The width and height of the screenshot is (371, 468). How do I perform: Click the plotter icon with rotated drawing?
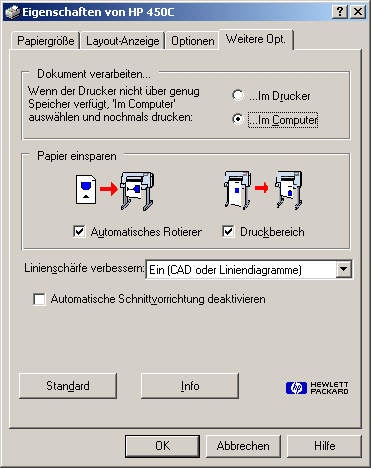point(137,191)
